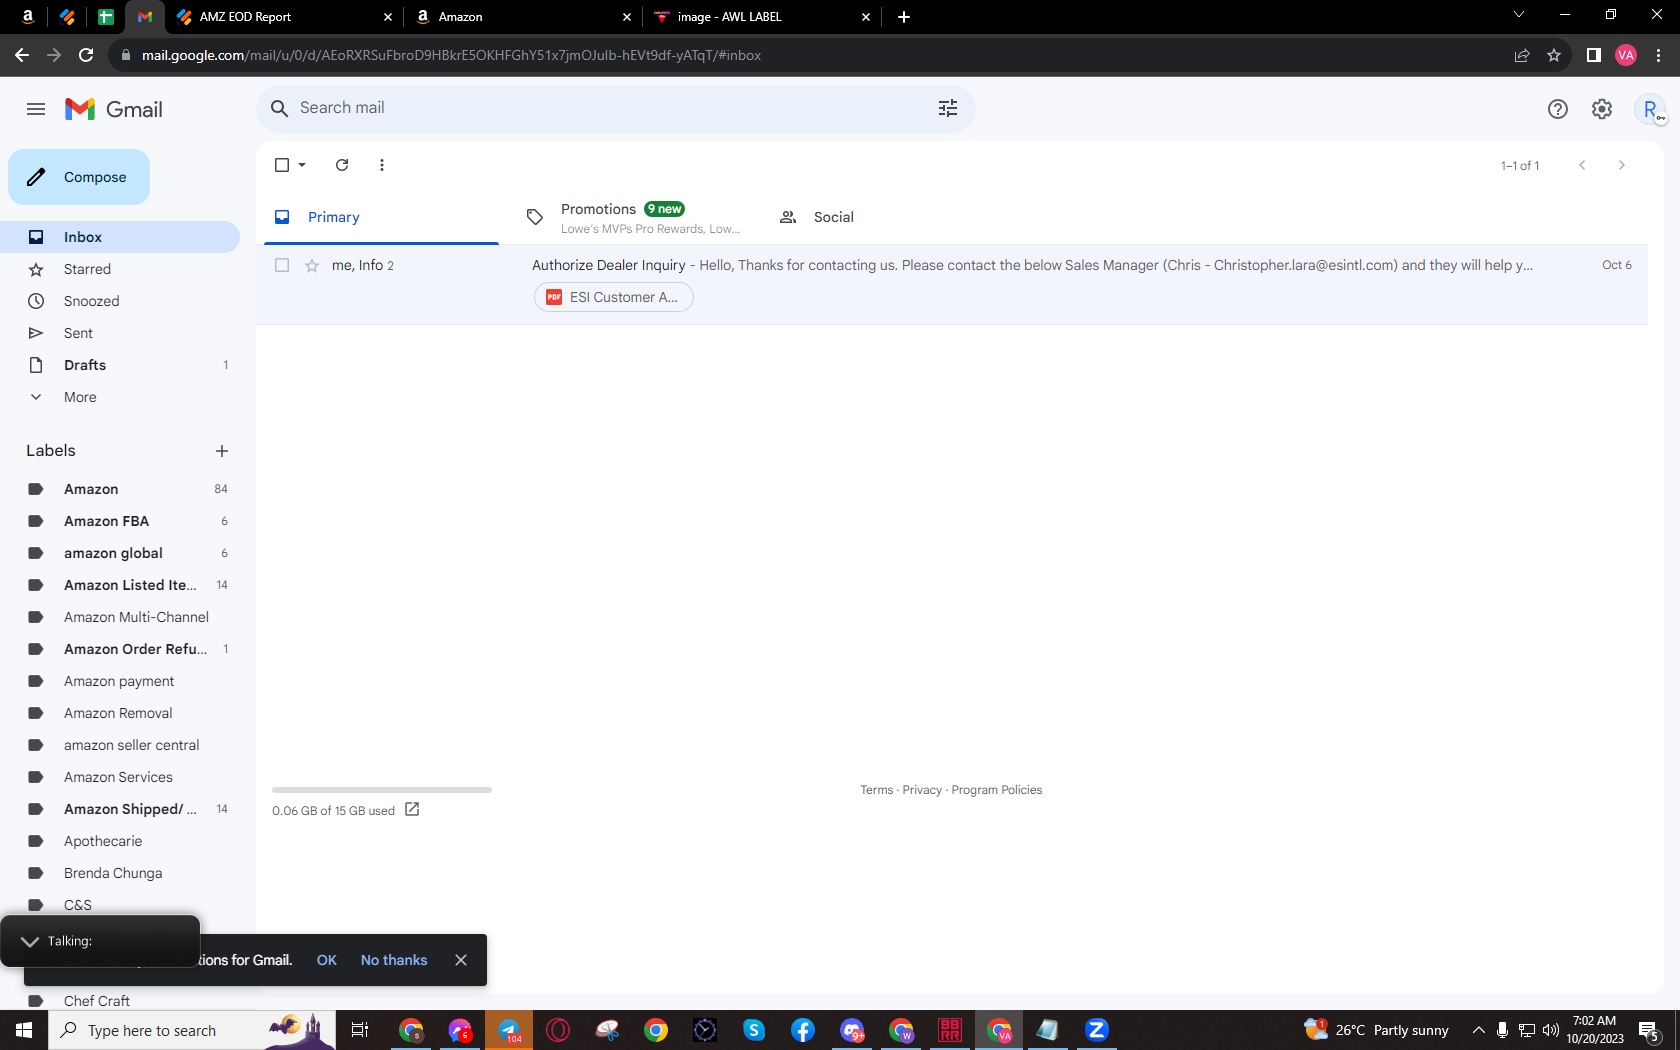Go to the Inbox folder
1680x1050 pixels.
(x=120, y=237)
